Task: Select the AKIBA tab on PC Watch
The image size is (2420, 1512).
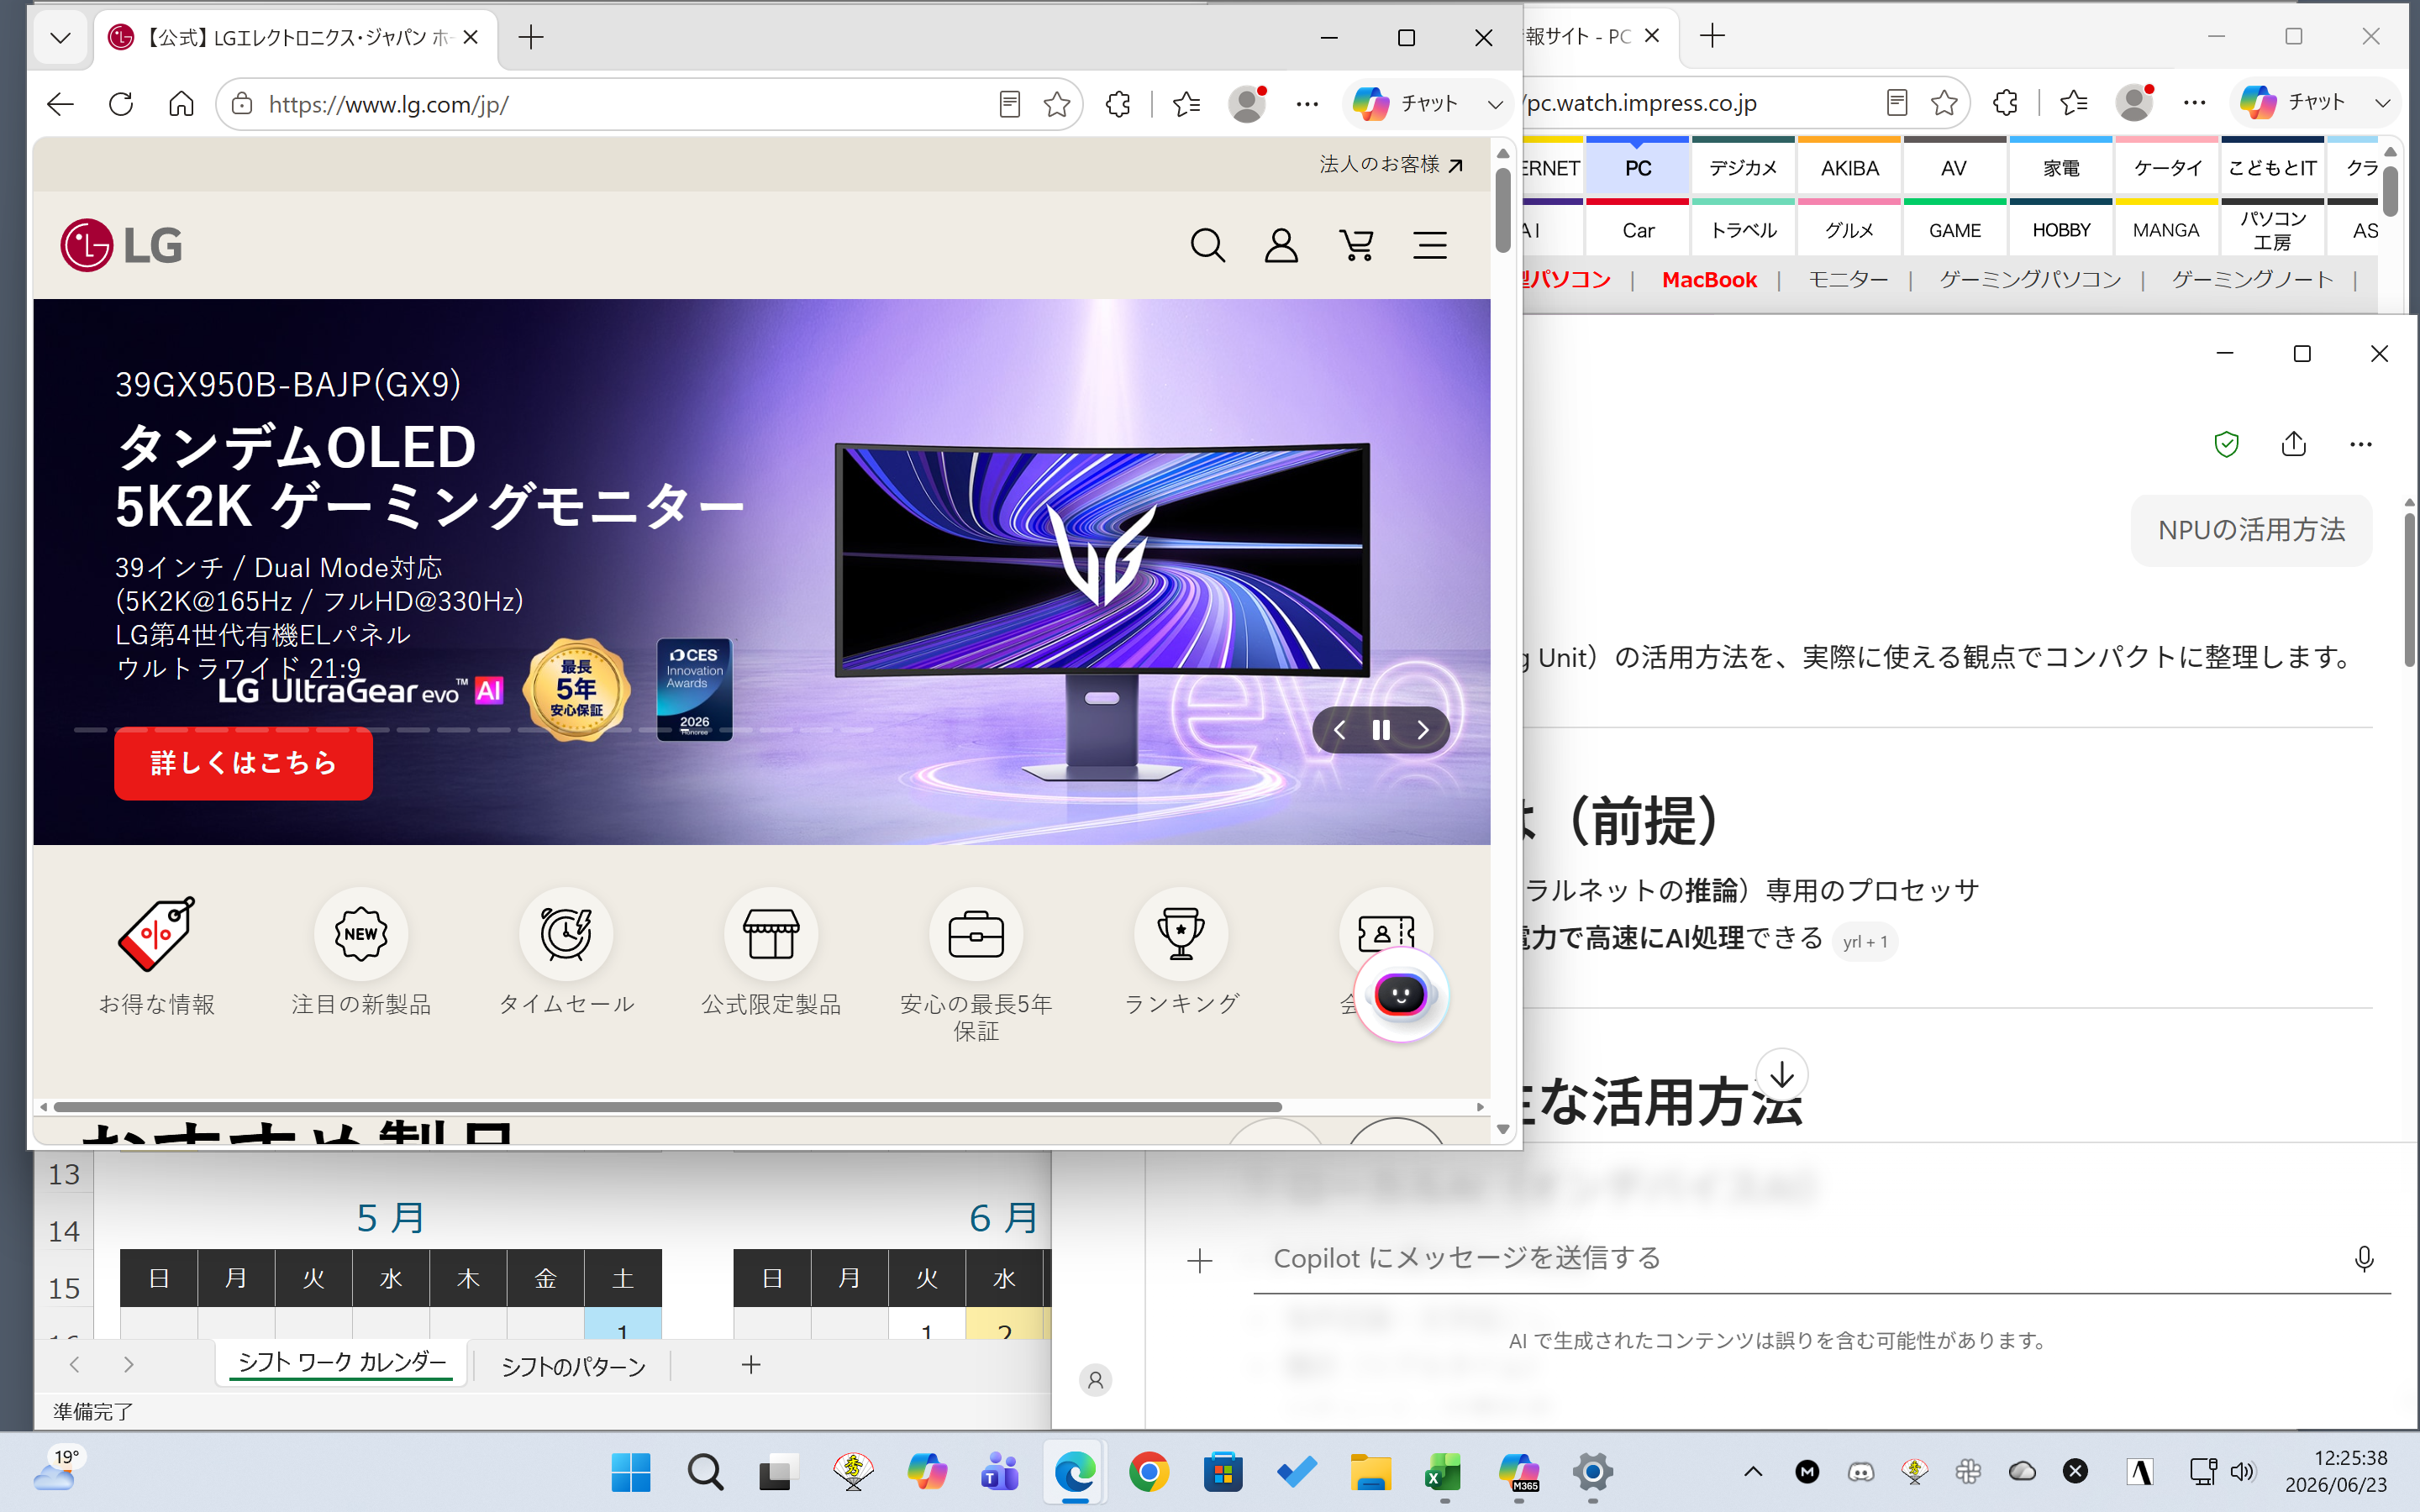Action: click(x=1849, y=168)
